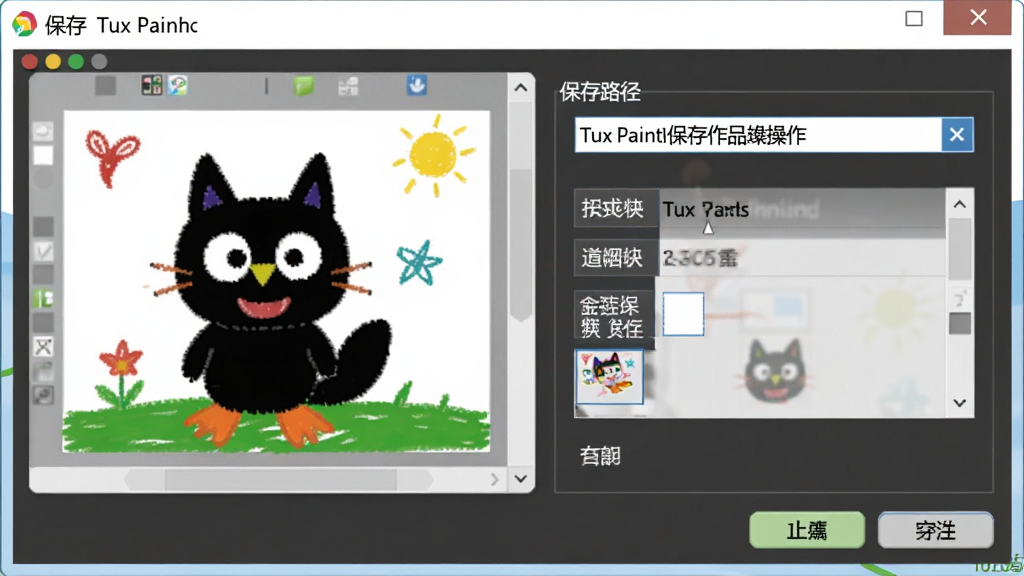Click the red dot in the inner window
The width and height of the screenshot is (1024, 576).
29,61
